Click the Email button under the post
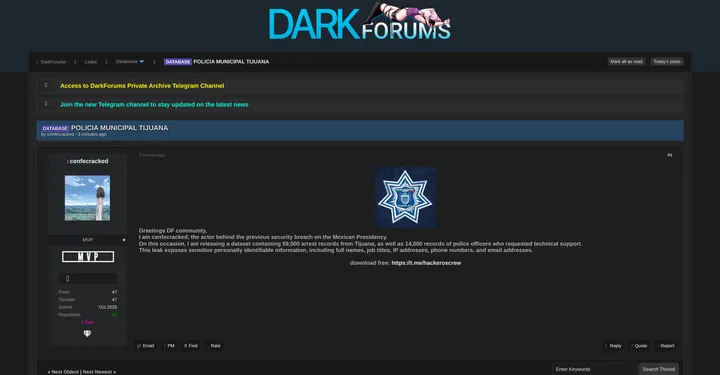 (x=146, y=346)
